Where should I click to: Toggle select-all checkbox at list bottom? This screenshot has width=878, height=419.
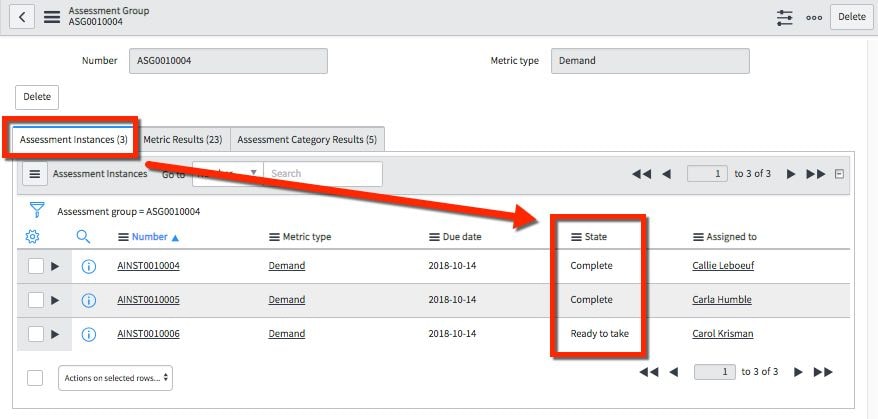(35, 378)
